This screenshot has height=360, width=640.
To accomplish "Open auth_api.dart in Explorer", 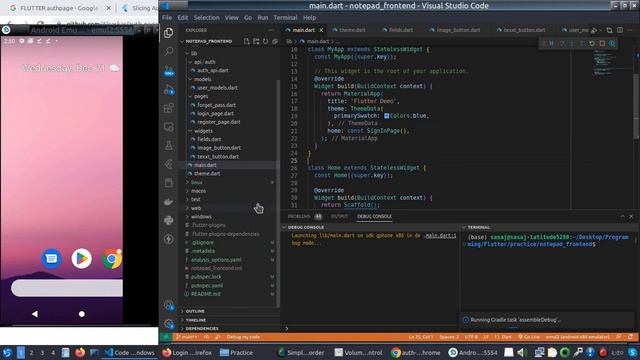I will (213, 71).
